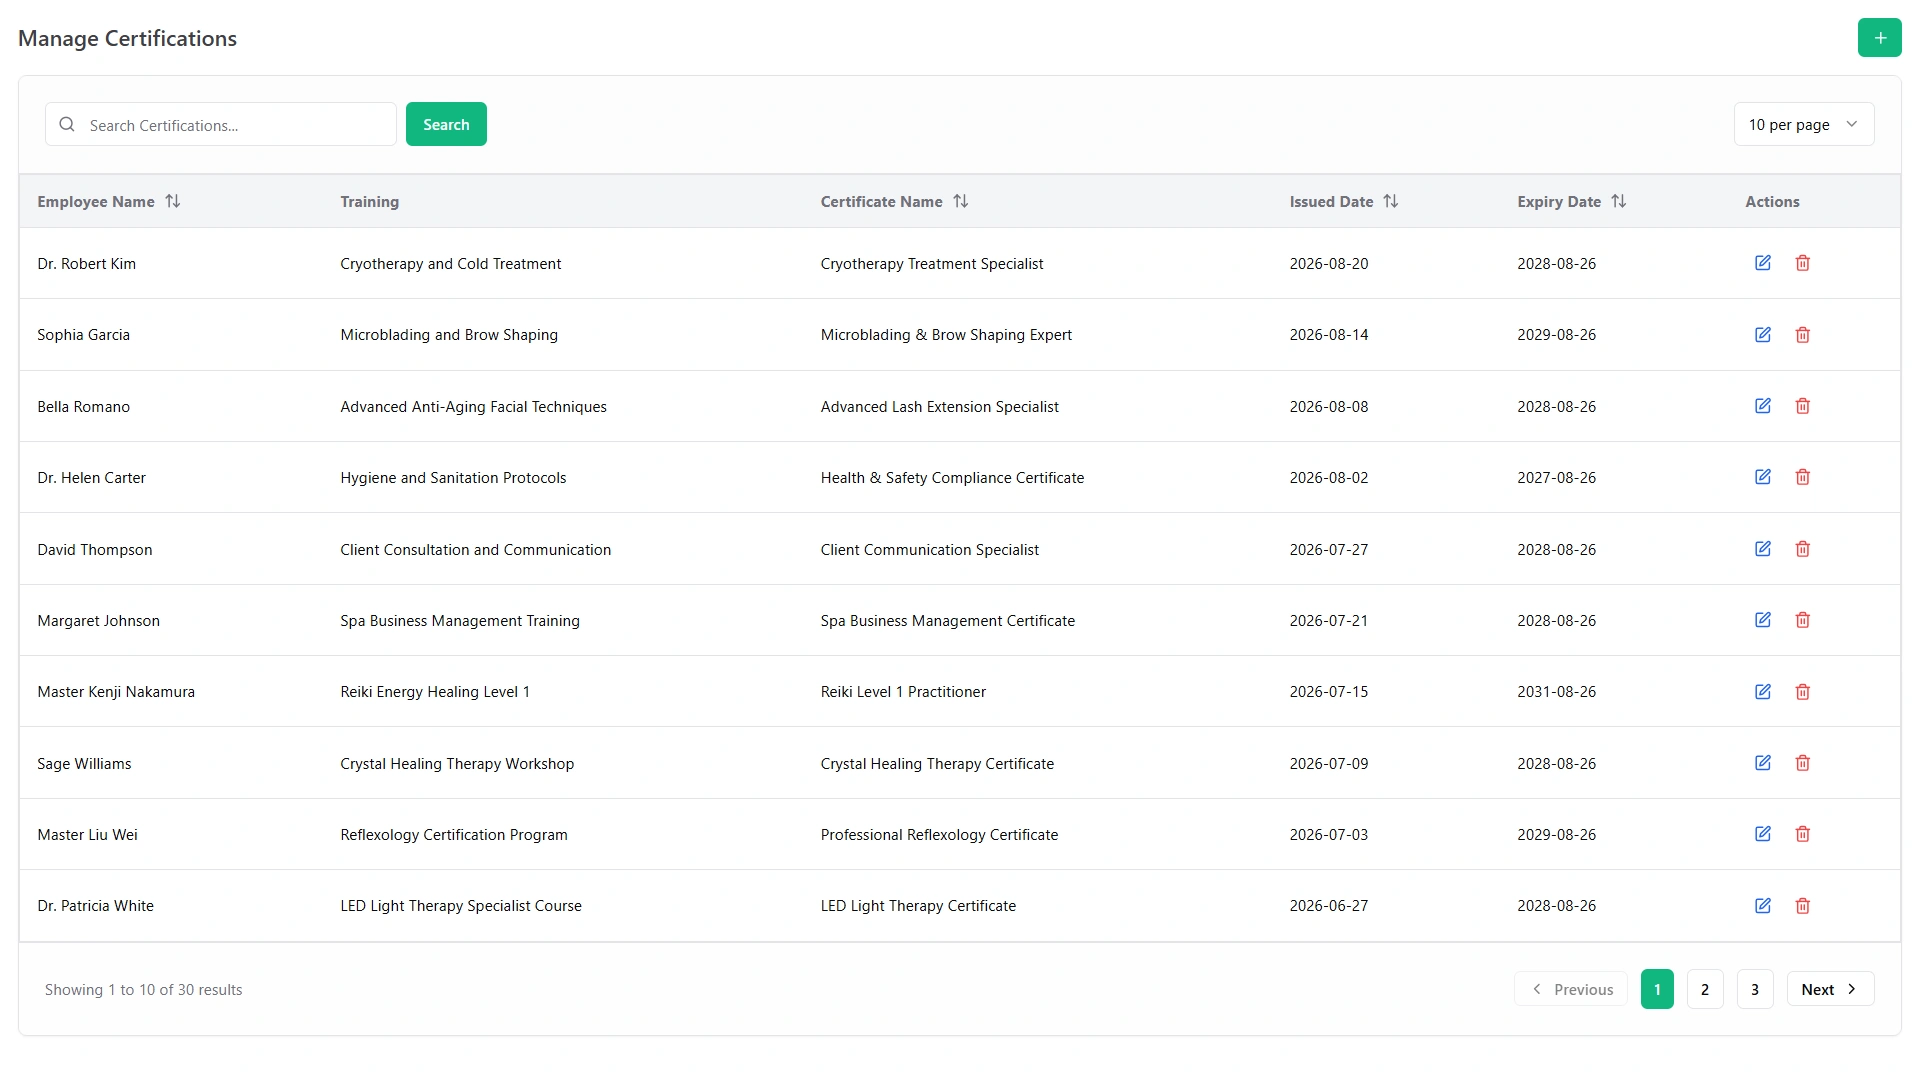Select 'Advanced Lash Extension Specialist' cell
This screenshot has width=1920, height=1080.
pyautogui.click(x=939, y=407)
